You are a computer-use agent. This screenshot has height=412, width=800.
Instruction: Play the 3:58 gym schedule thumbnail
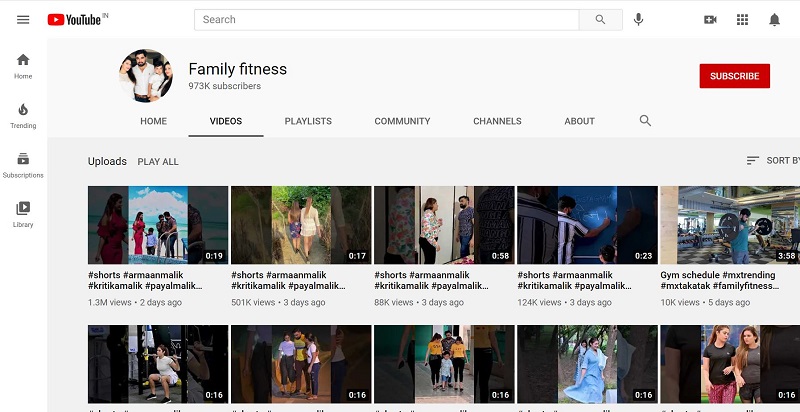[730, 225]
